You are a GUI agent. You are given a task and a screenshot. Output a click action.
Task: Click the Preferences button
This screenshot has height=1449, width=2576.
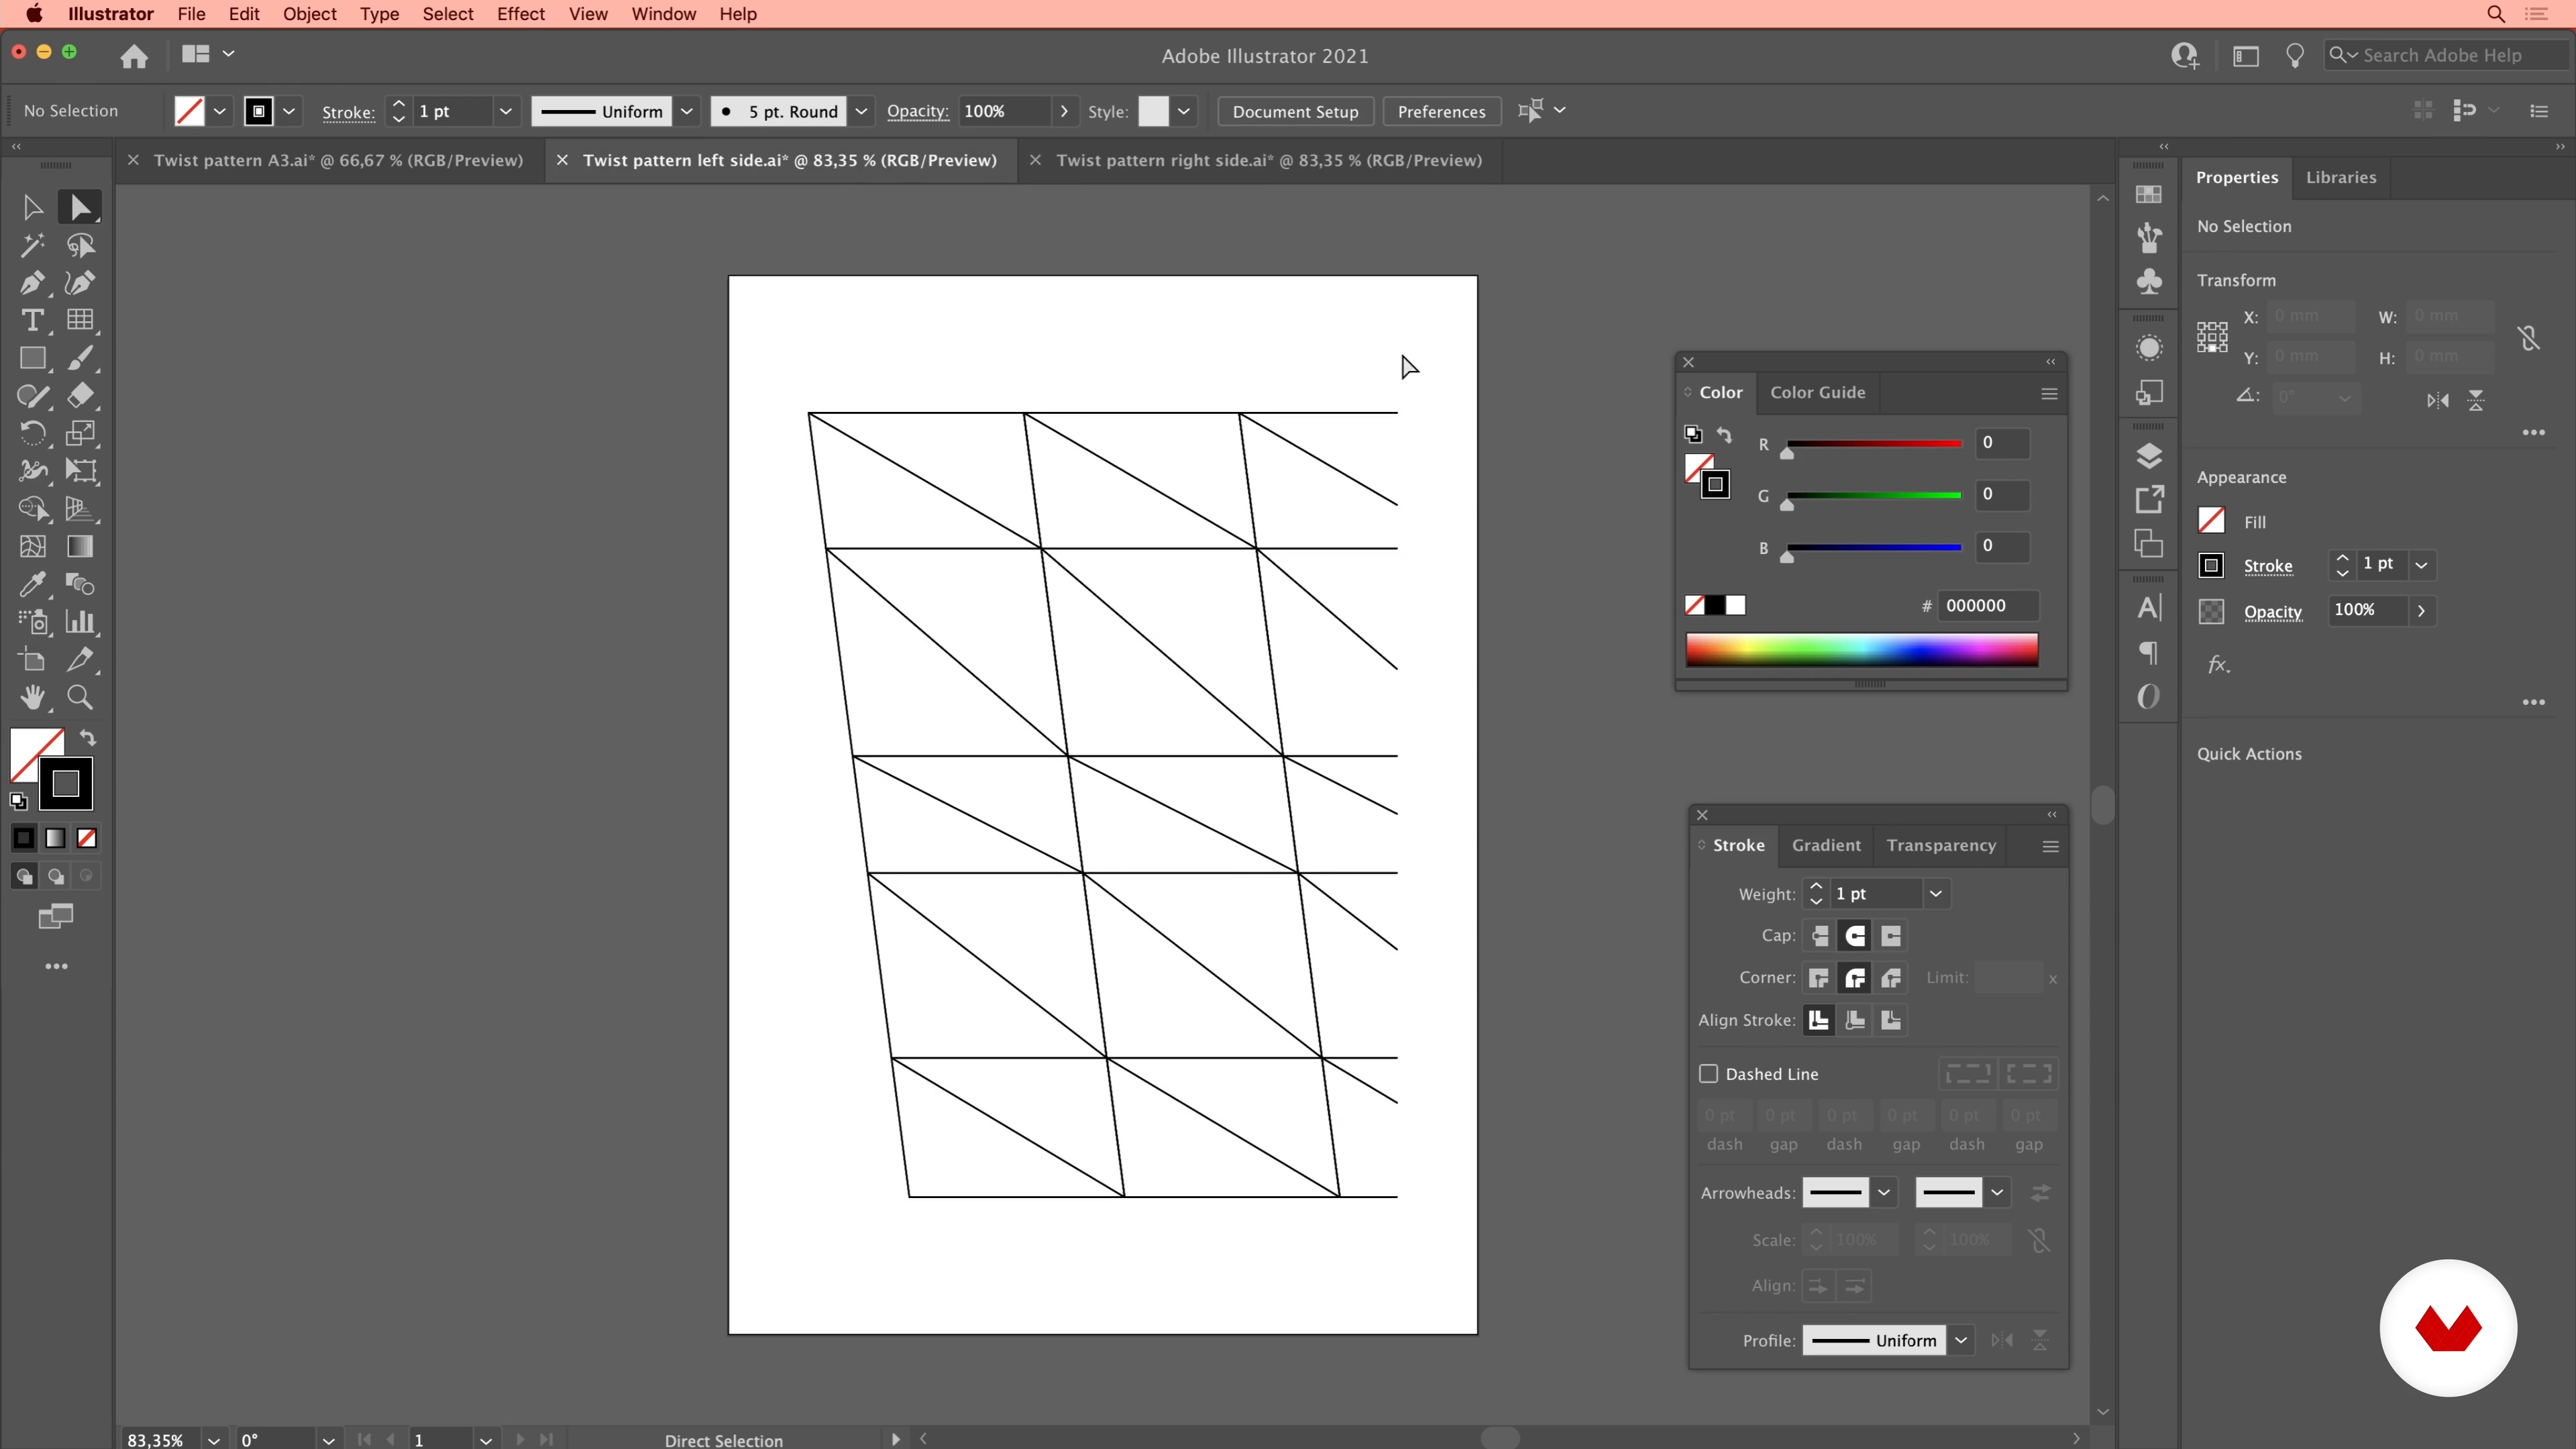(1441, 111)
